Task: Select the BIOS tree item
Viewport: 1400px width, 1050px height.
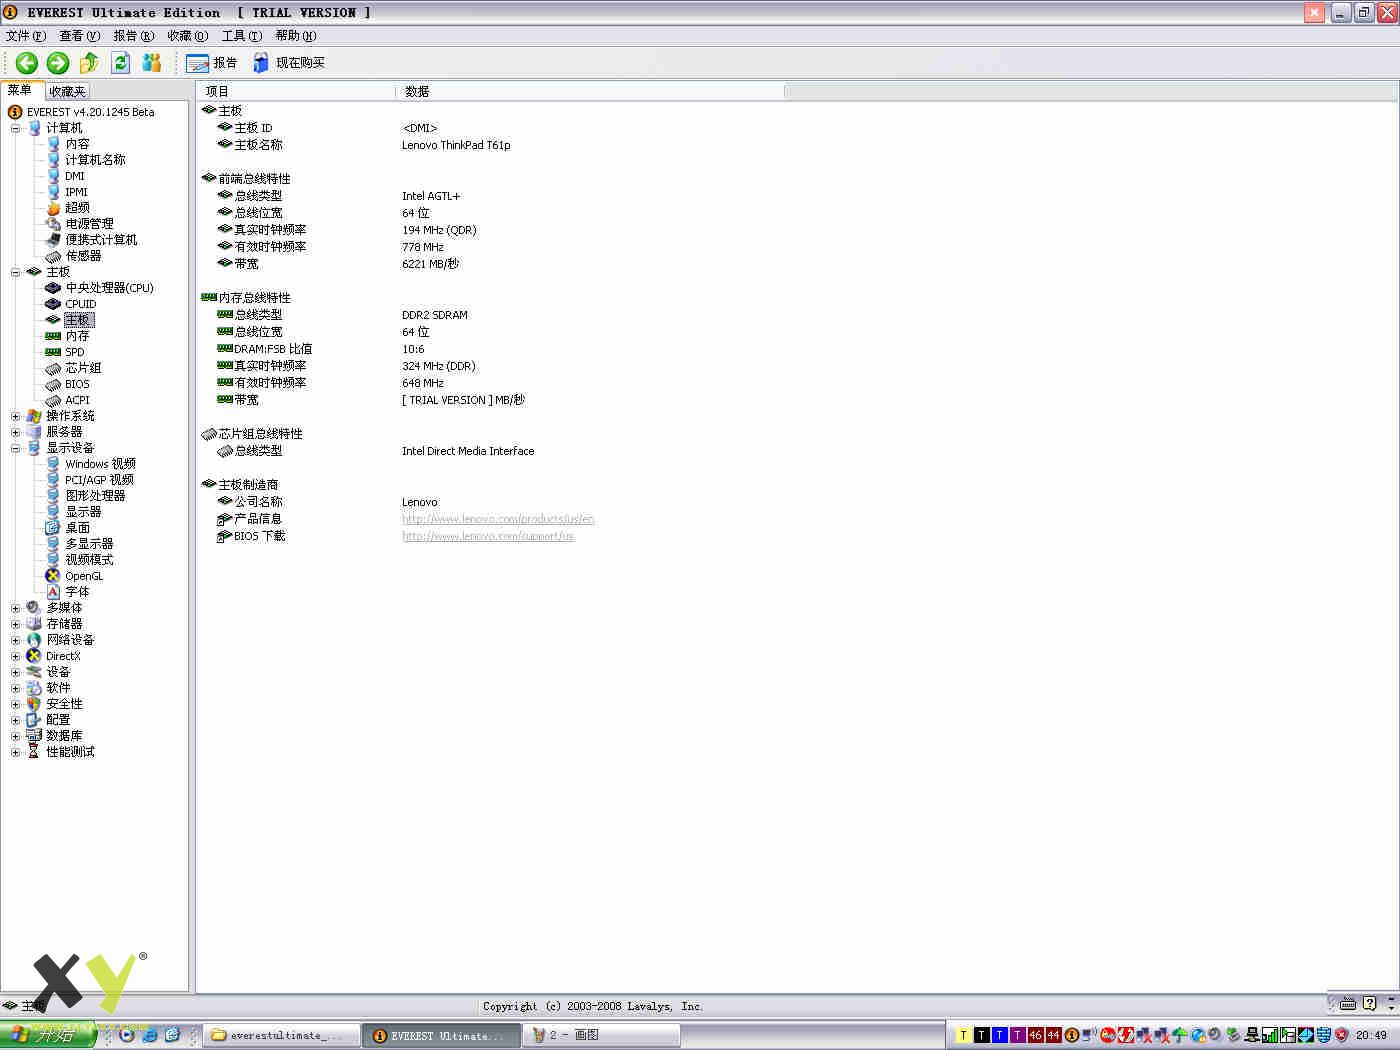Action: point(77,384)
